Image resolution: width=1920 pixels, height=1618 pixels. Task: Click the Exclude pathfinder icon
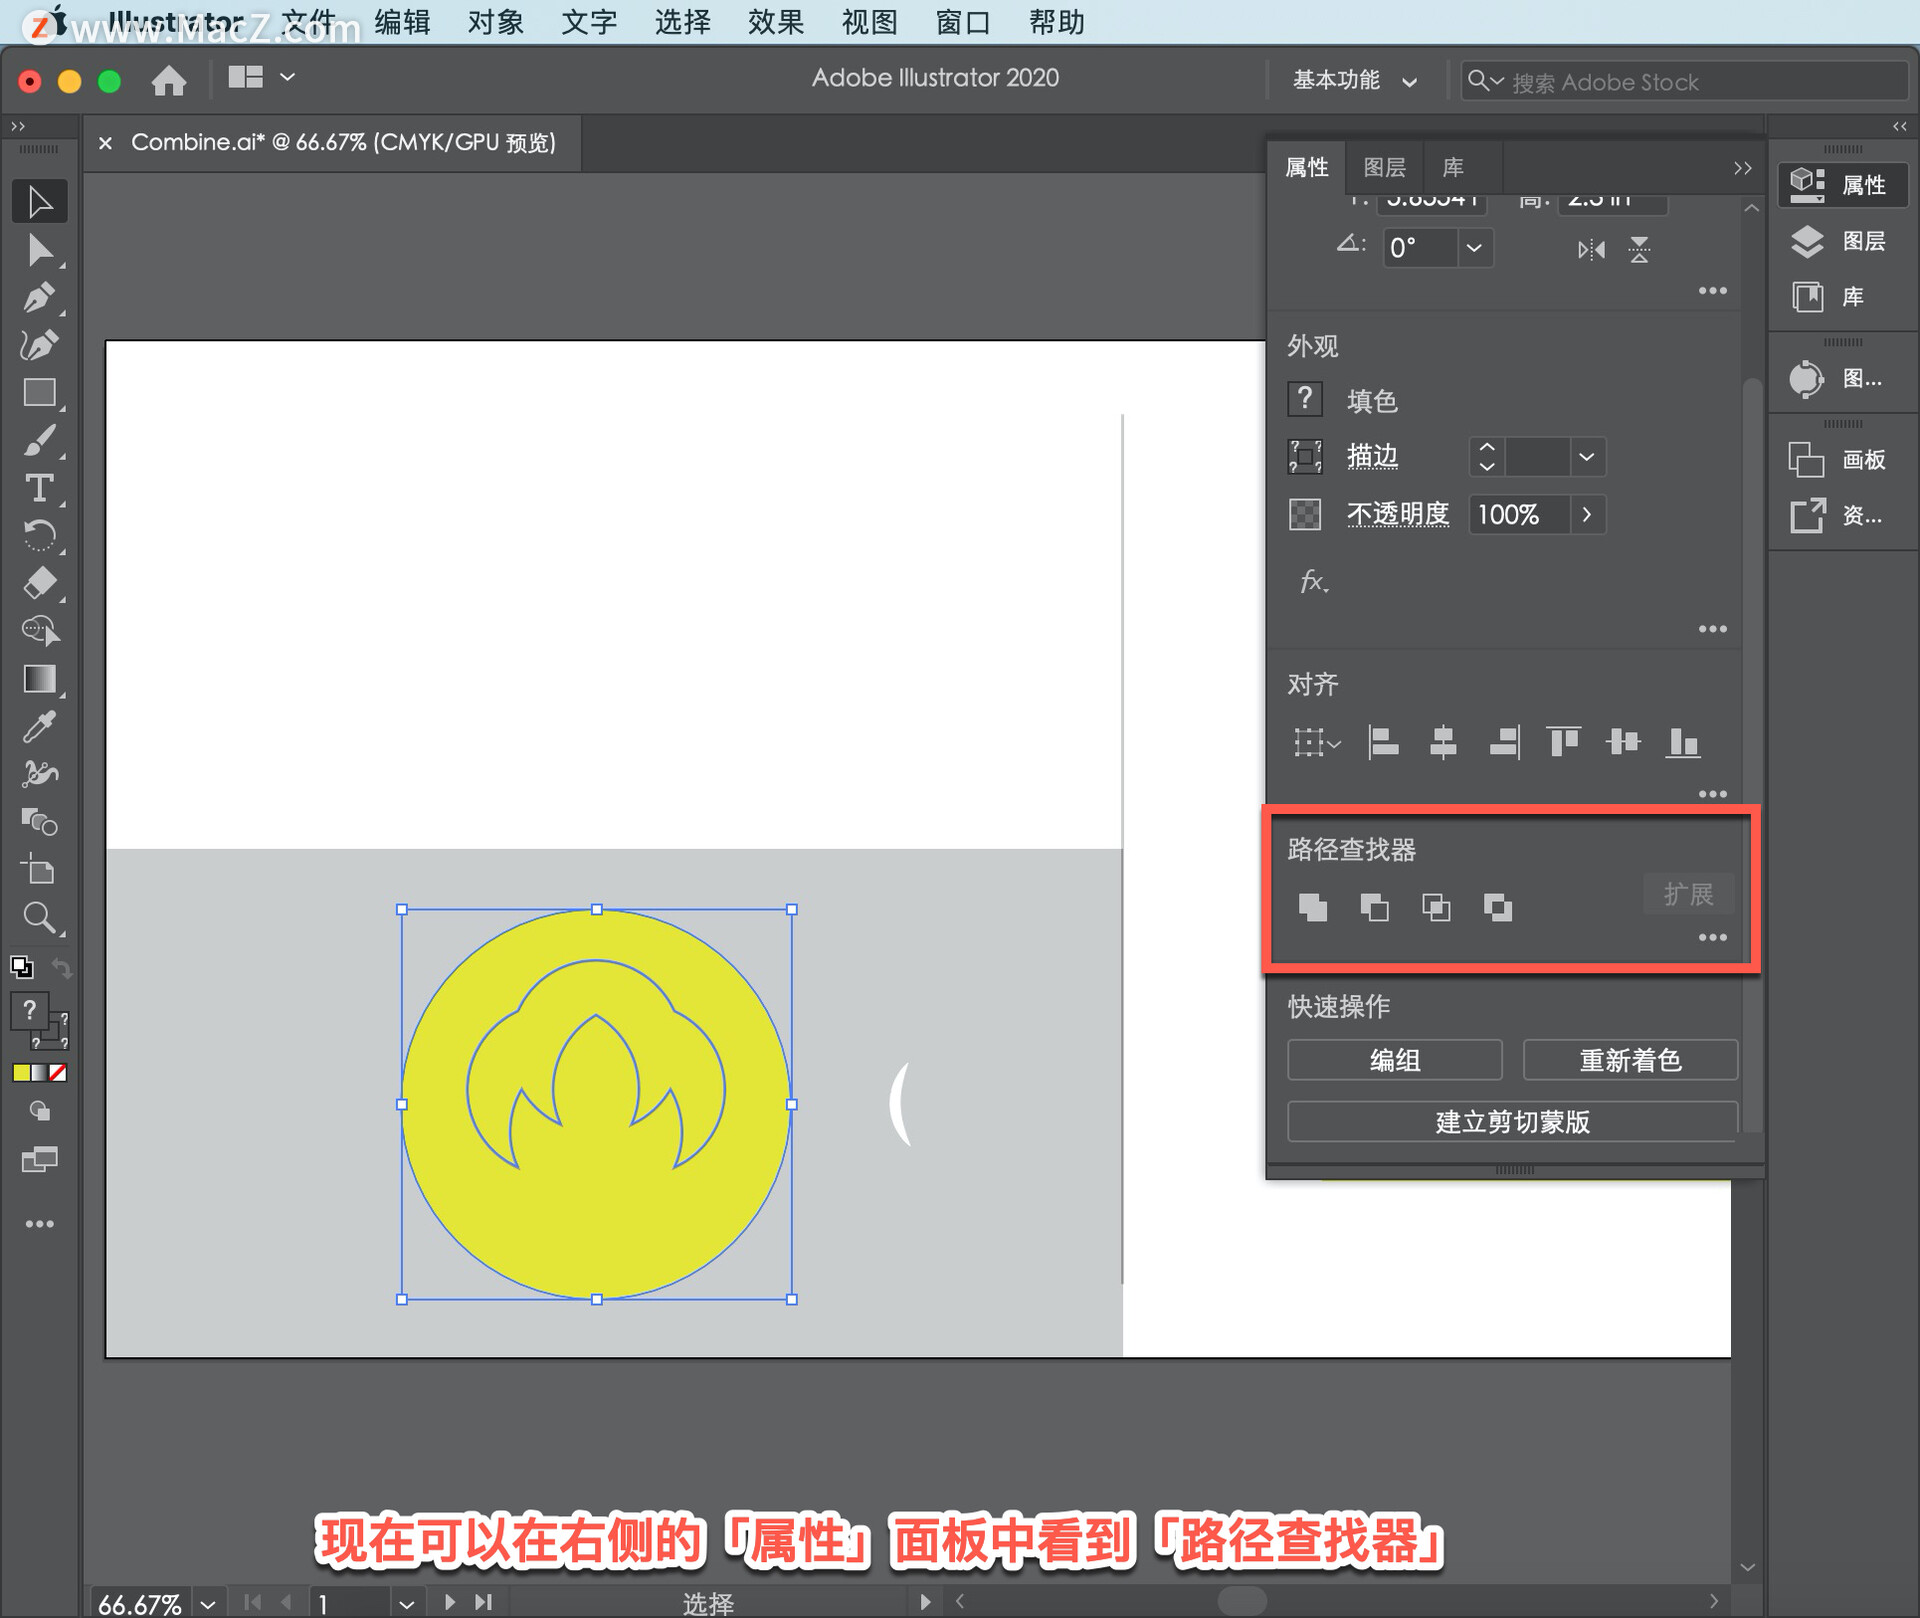point(1497,907)
